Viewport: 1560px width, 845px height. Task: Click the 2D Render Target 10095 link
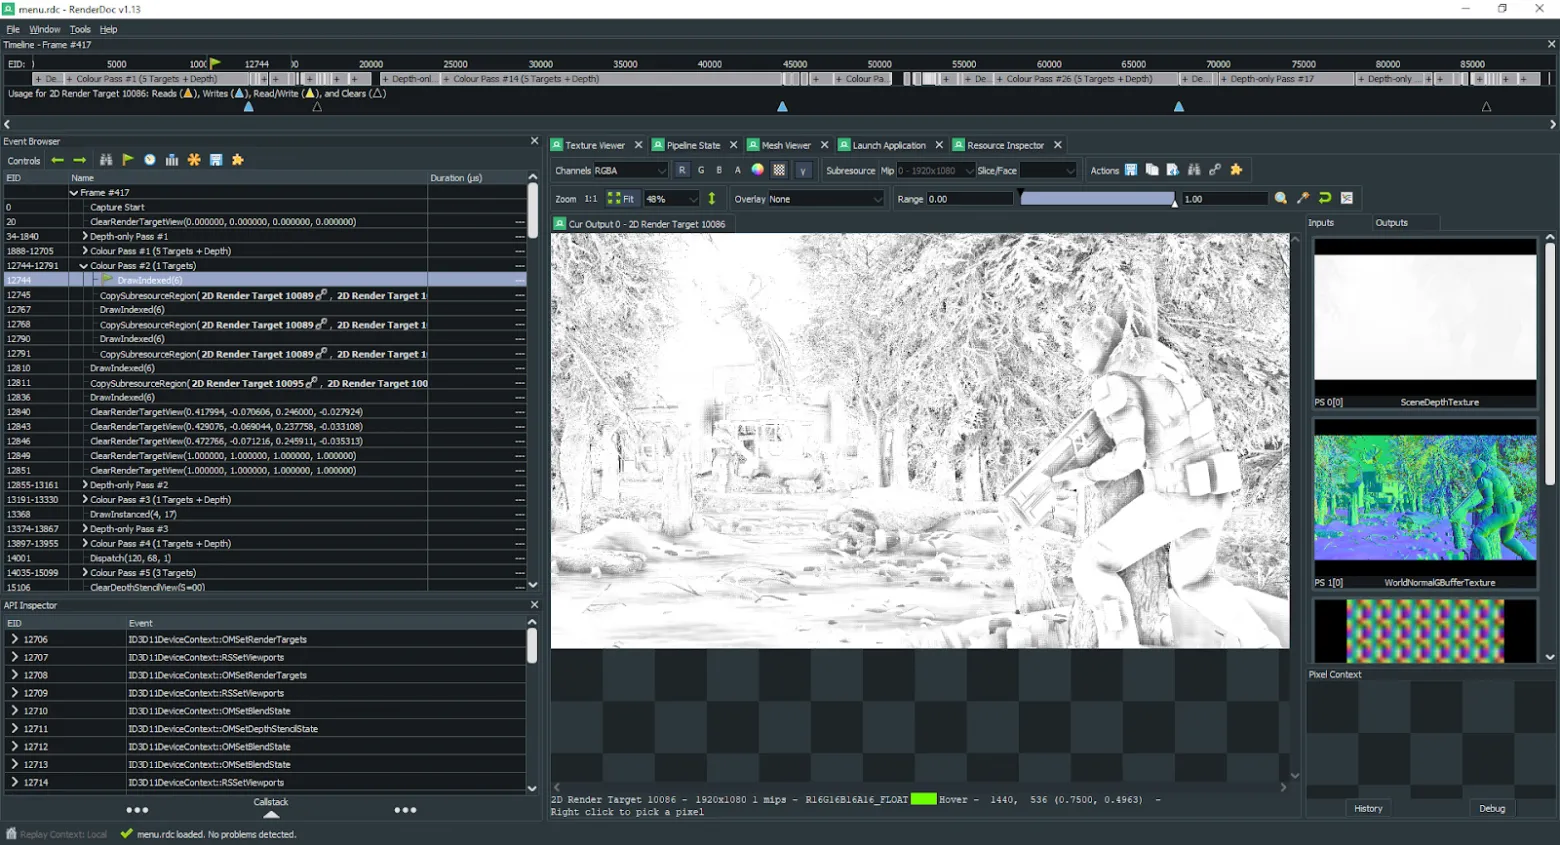coord(247,383)
